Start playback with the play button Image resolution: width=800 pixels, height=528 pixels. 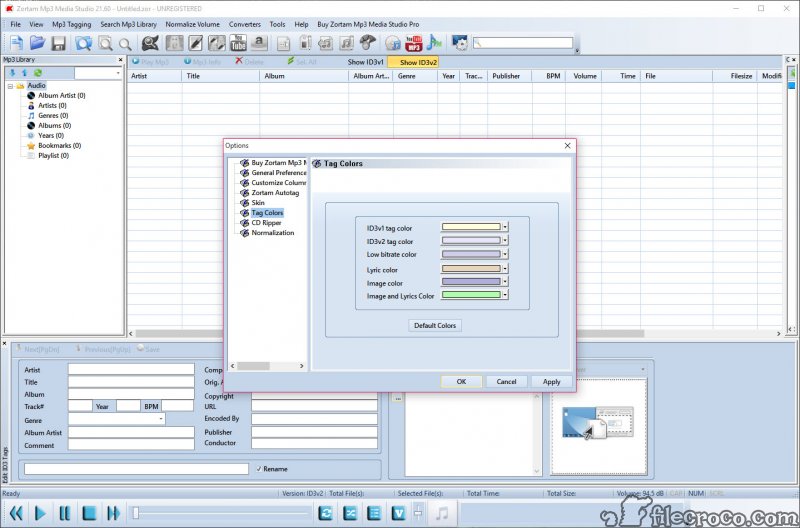[40, 513]
